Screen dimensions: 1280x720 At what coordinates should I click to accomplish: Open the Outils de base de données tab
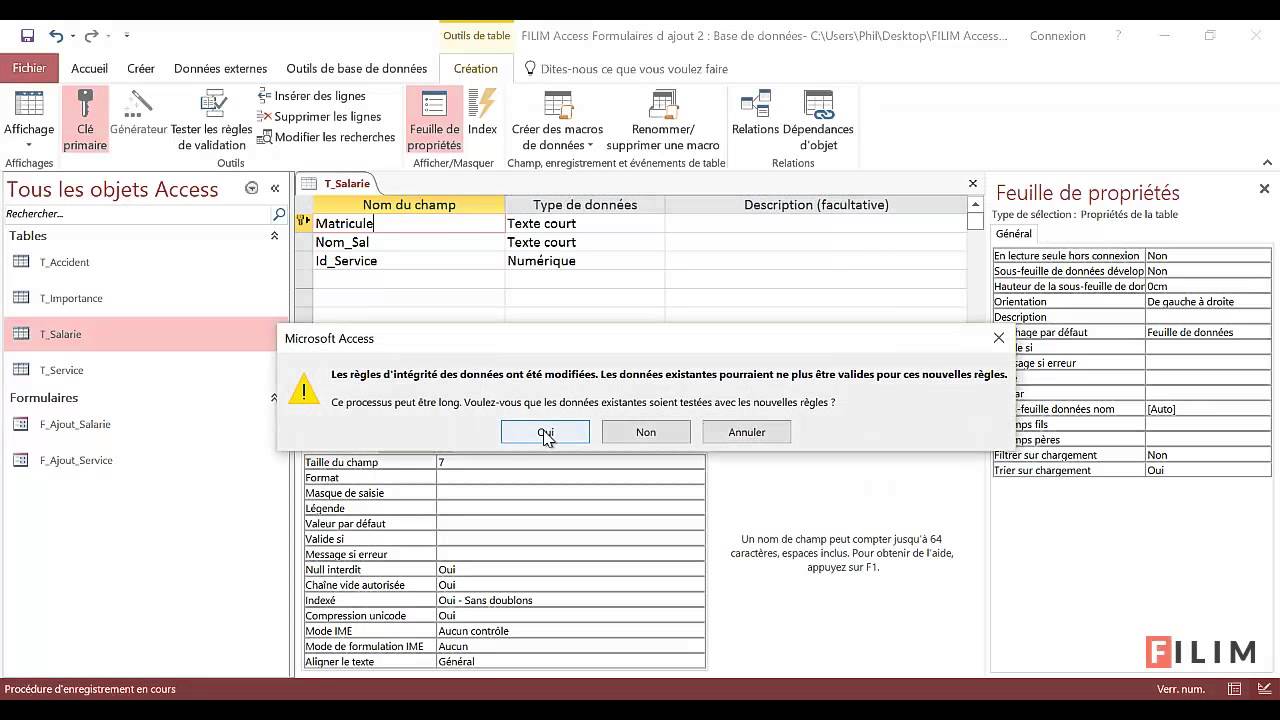(x=357, y=69)
